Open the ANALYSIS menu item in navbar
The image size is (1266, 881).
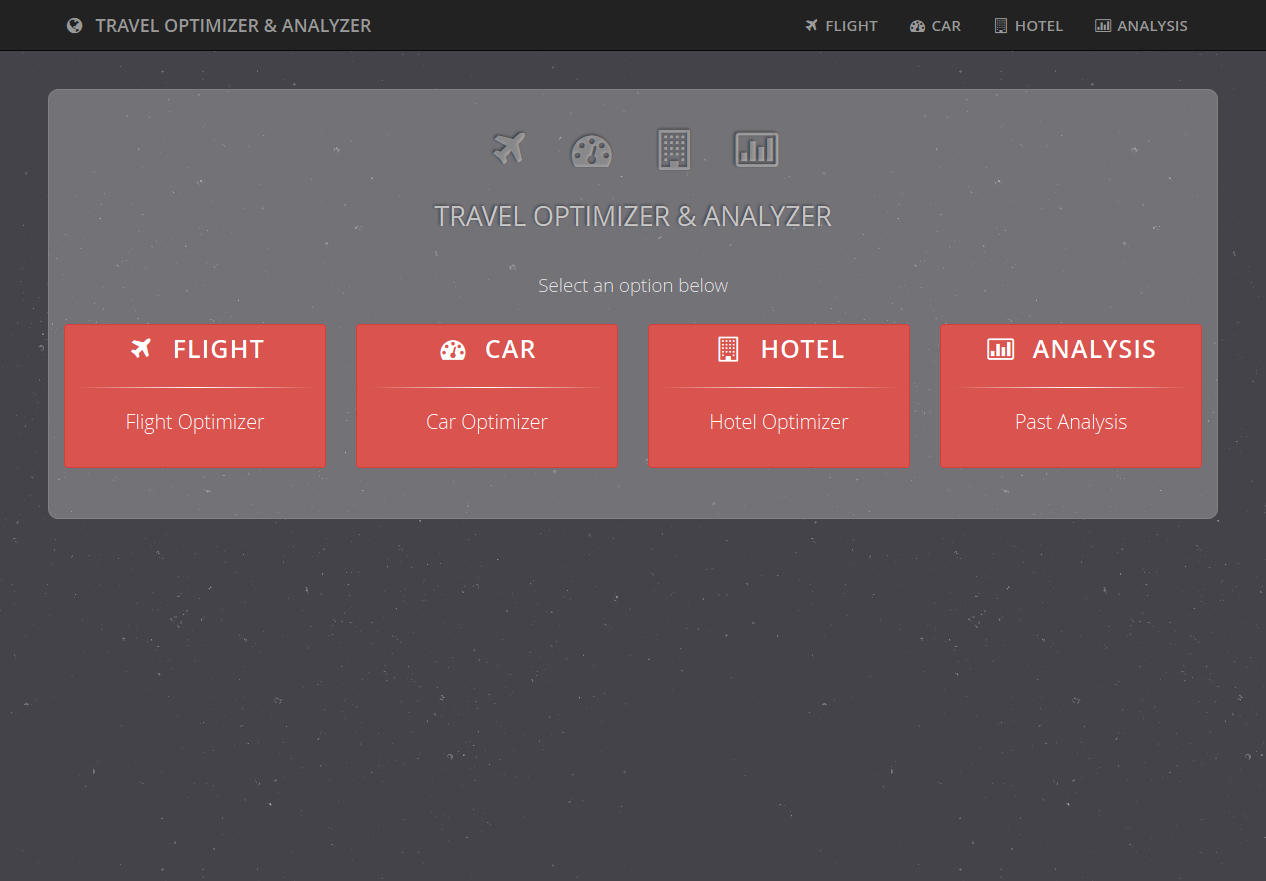coord(1141,26)
